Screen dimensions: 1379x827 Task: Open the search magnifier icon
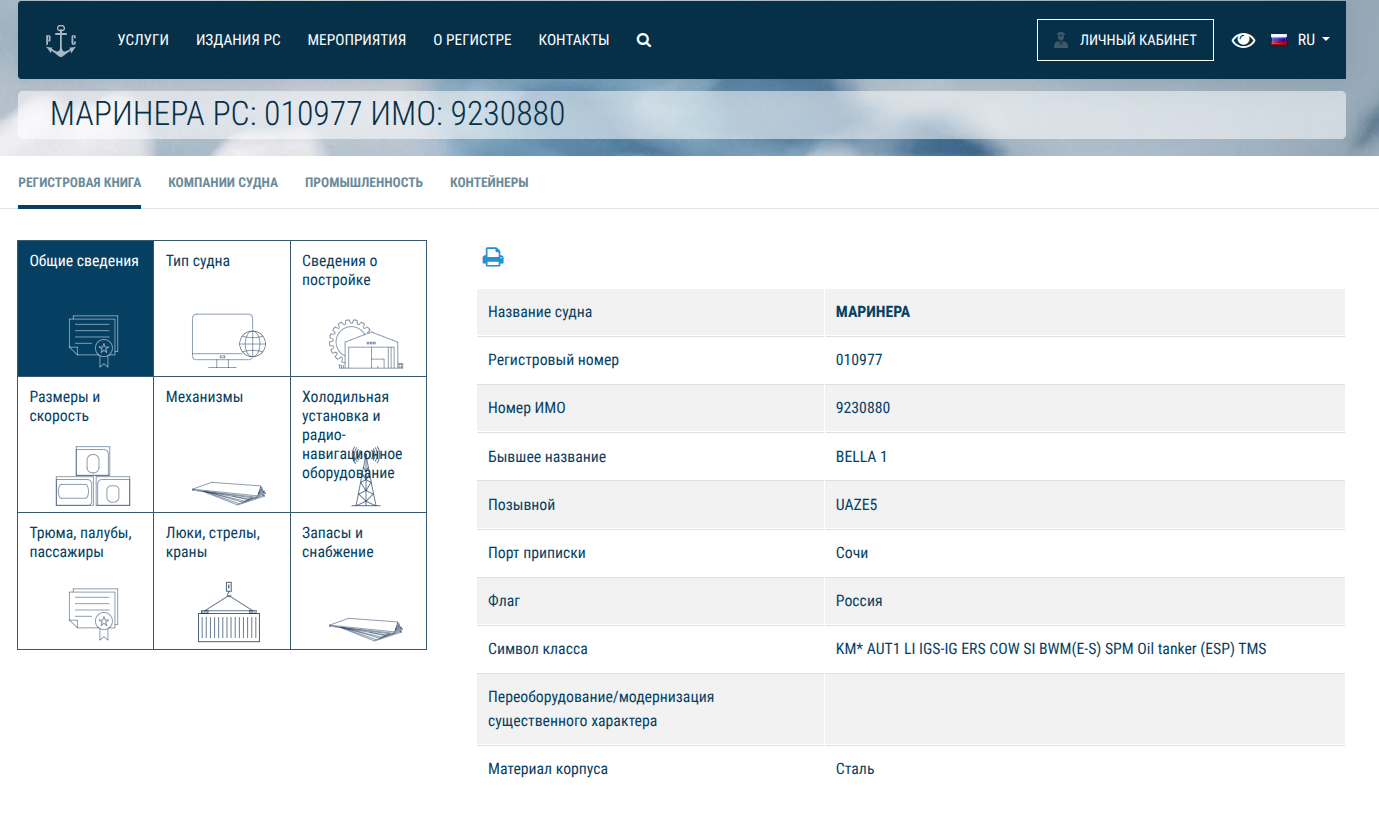pyautogui.click(x=644, y=41)
